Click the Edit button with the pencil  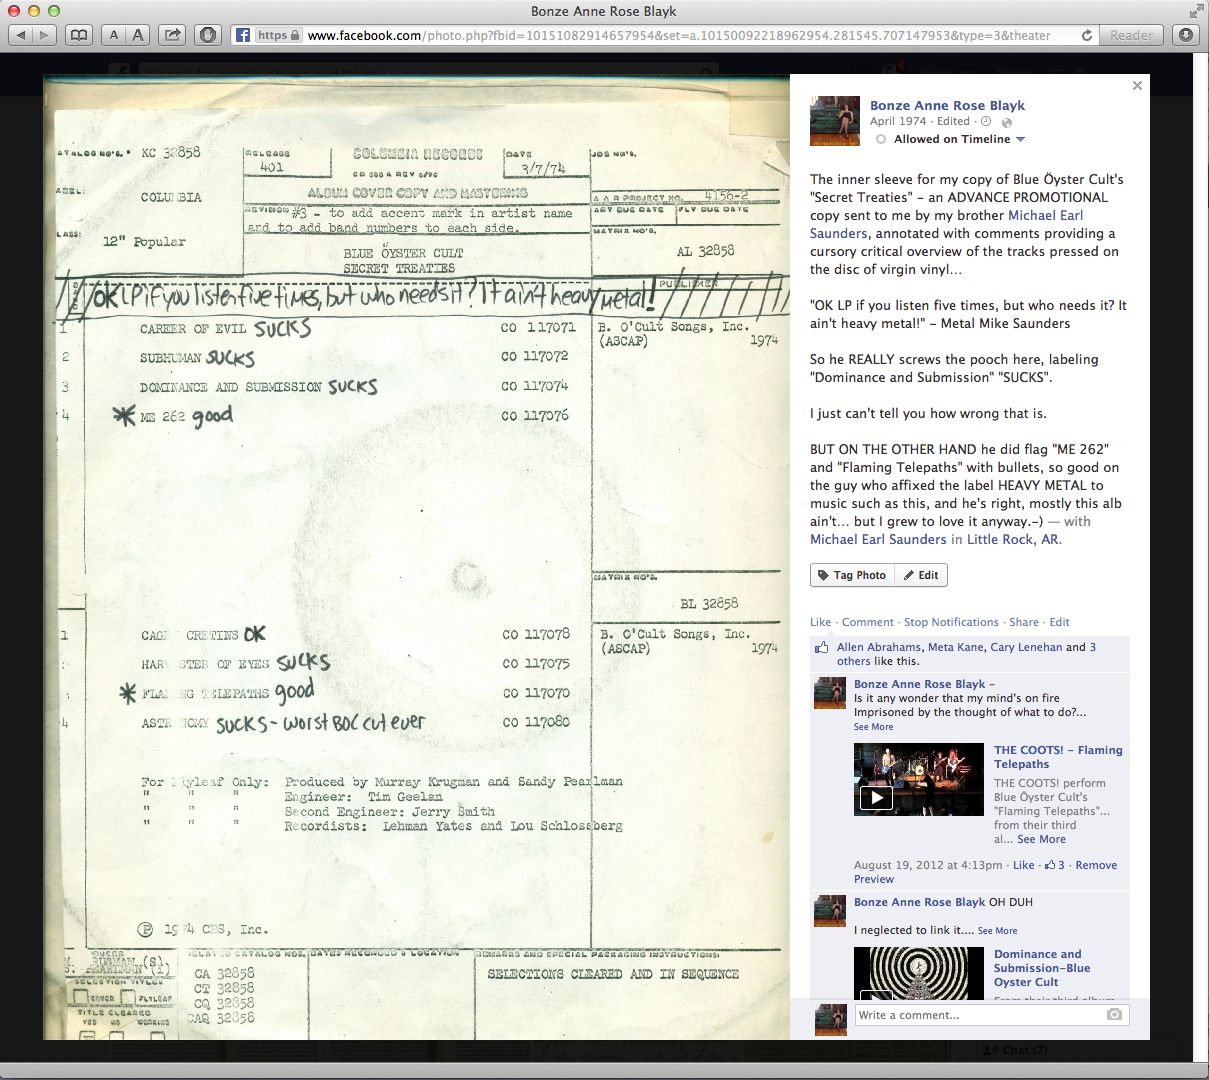[x=920, y=575]
